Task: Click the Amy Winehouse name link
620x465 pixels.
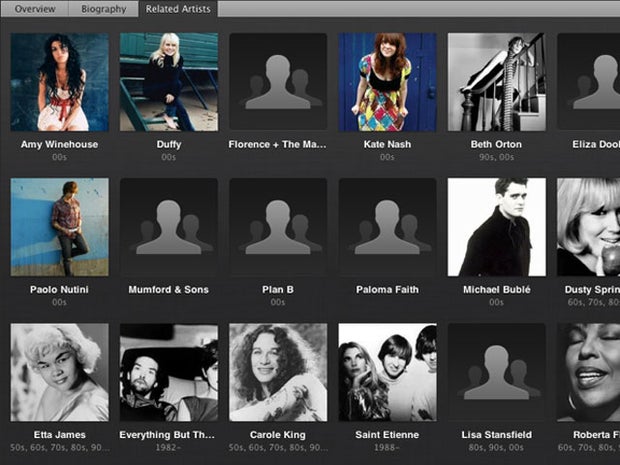Action: (59, 144)
